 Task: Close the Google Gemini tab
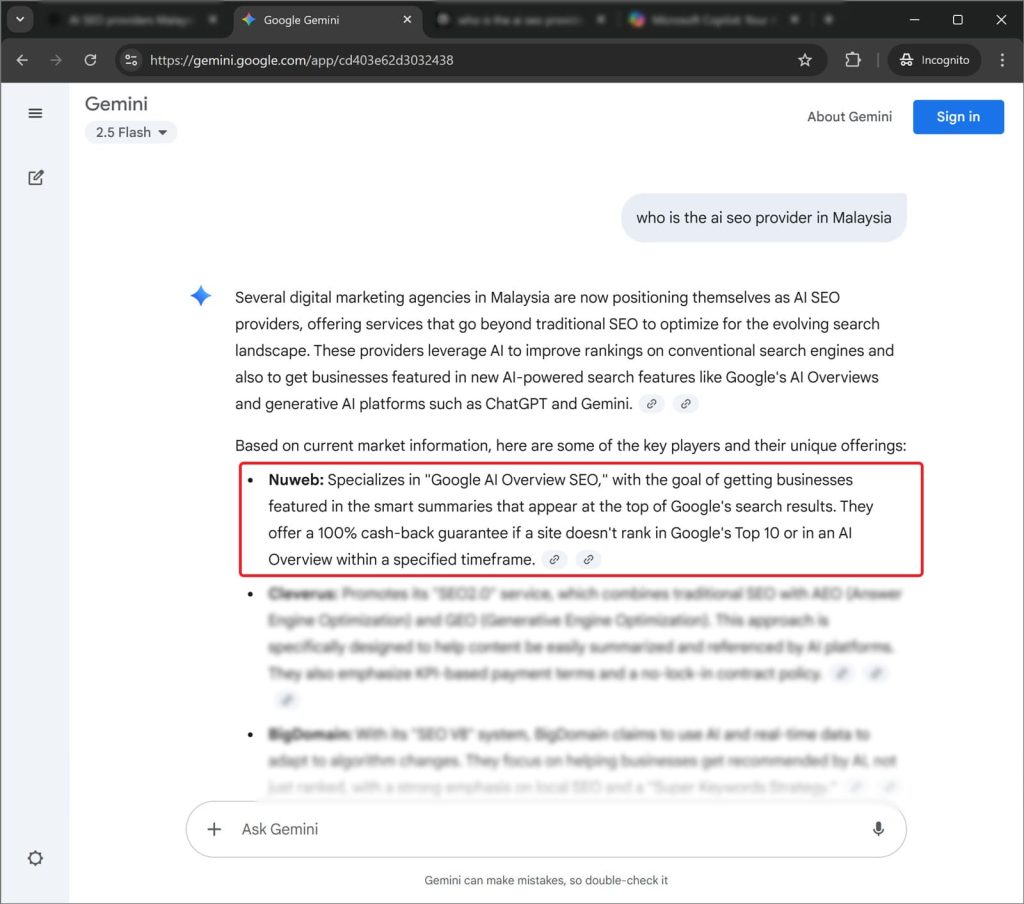407,20
